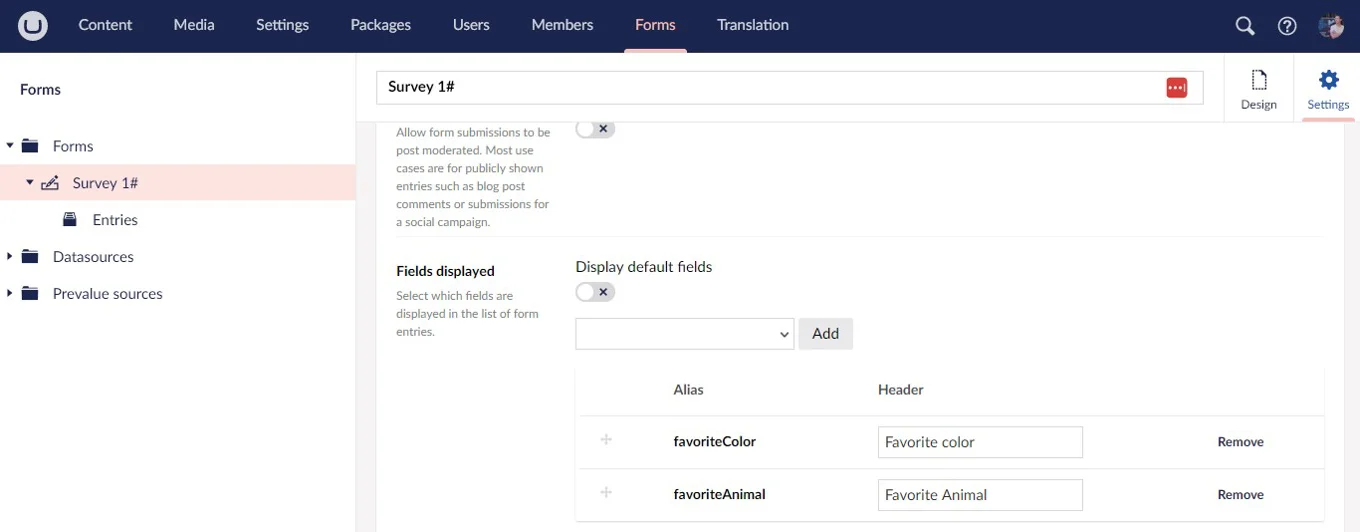Go to the Content section

(x=106, y=25)
